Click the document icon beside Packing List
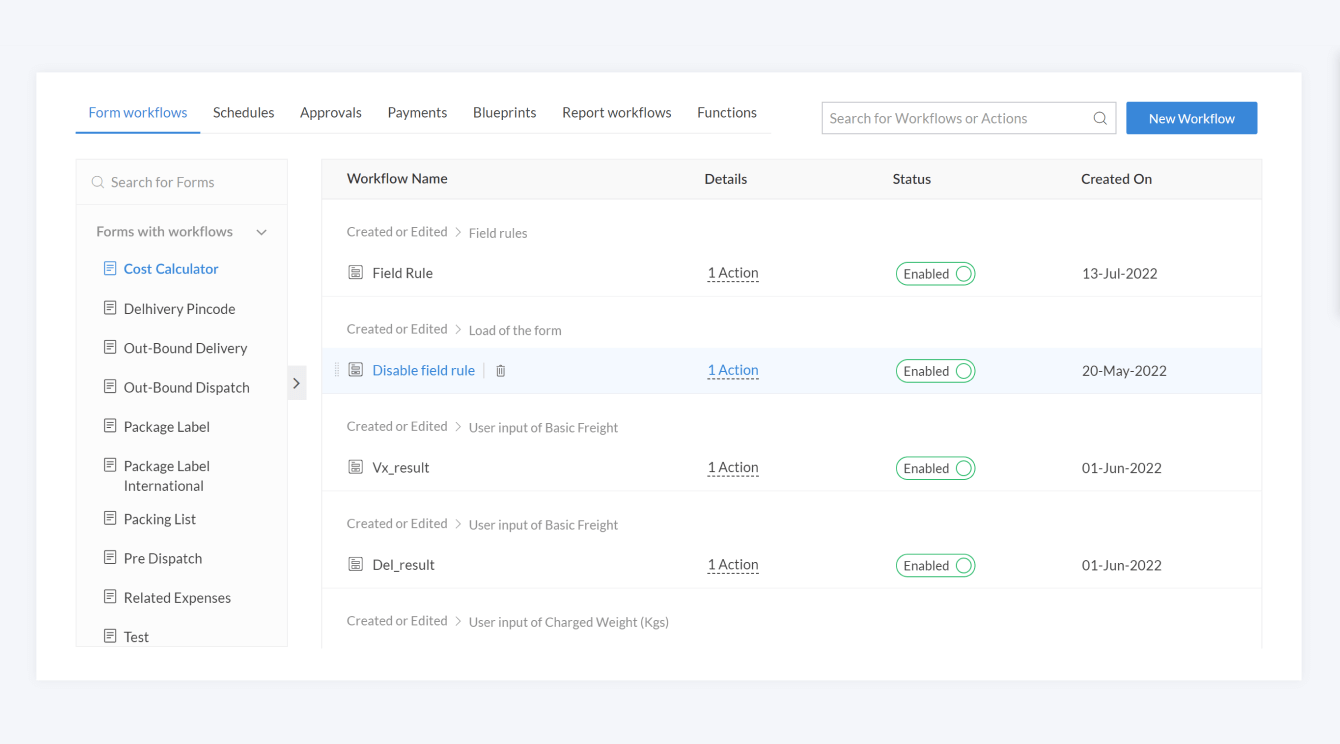The width and height of the screenshot is (1340, 744). pyautogui.click(x=110, y=518)
